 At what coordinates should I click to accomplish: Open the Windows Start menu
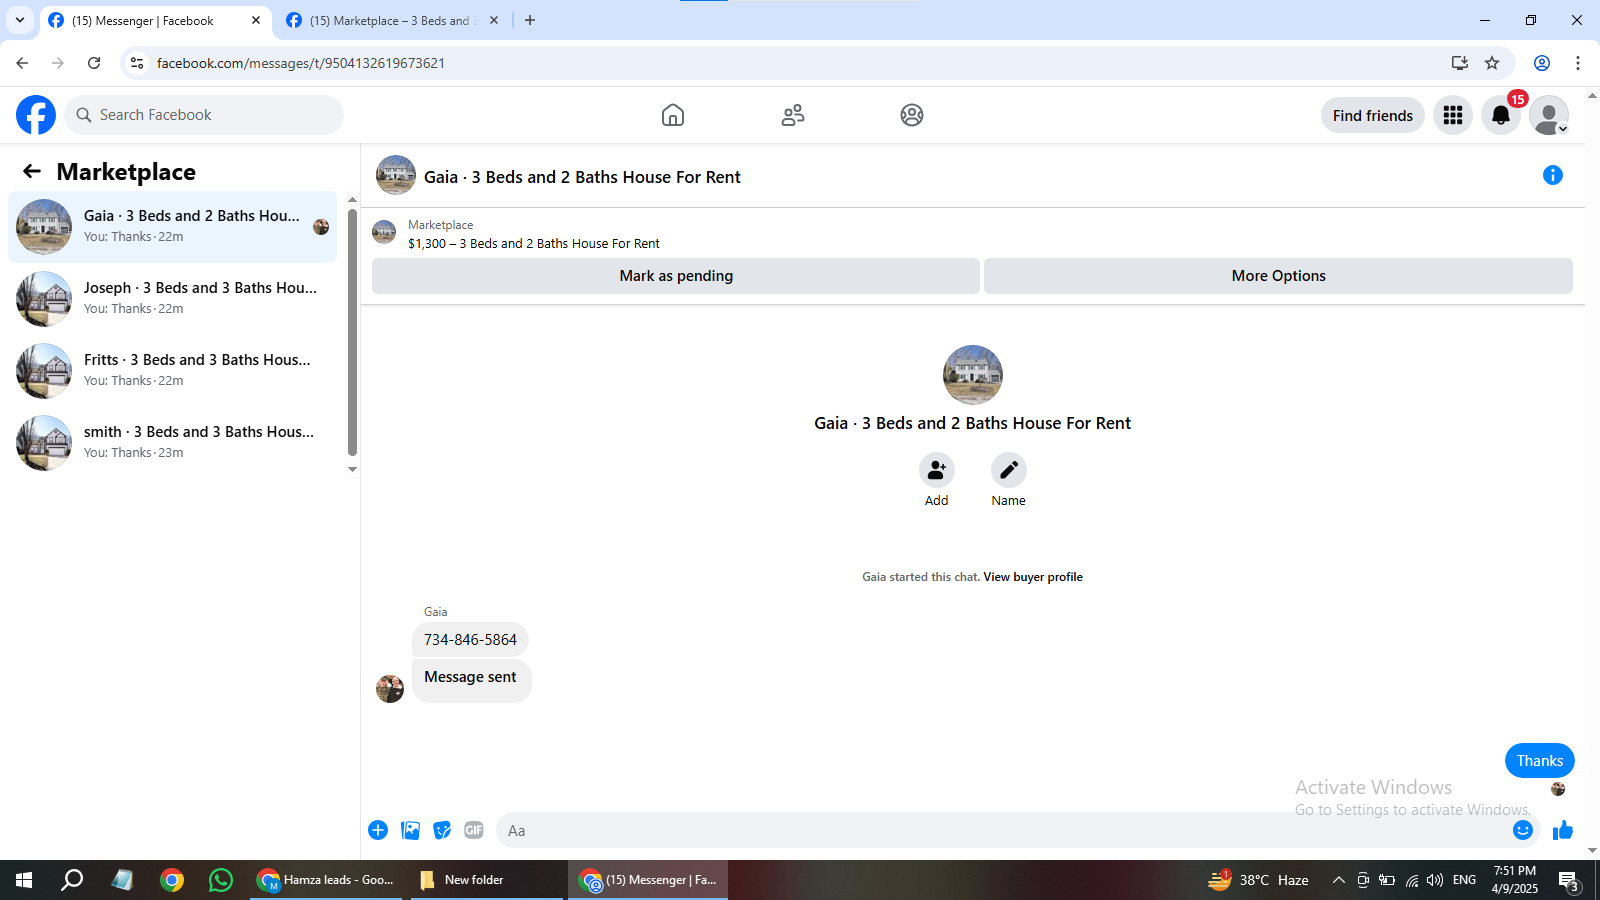pos(24,880)
